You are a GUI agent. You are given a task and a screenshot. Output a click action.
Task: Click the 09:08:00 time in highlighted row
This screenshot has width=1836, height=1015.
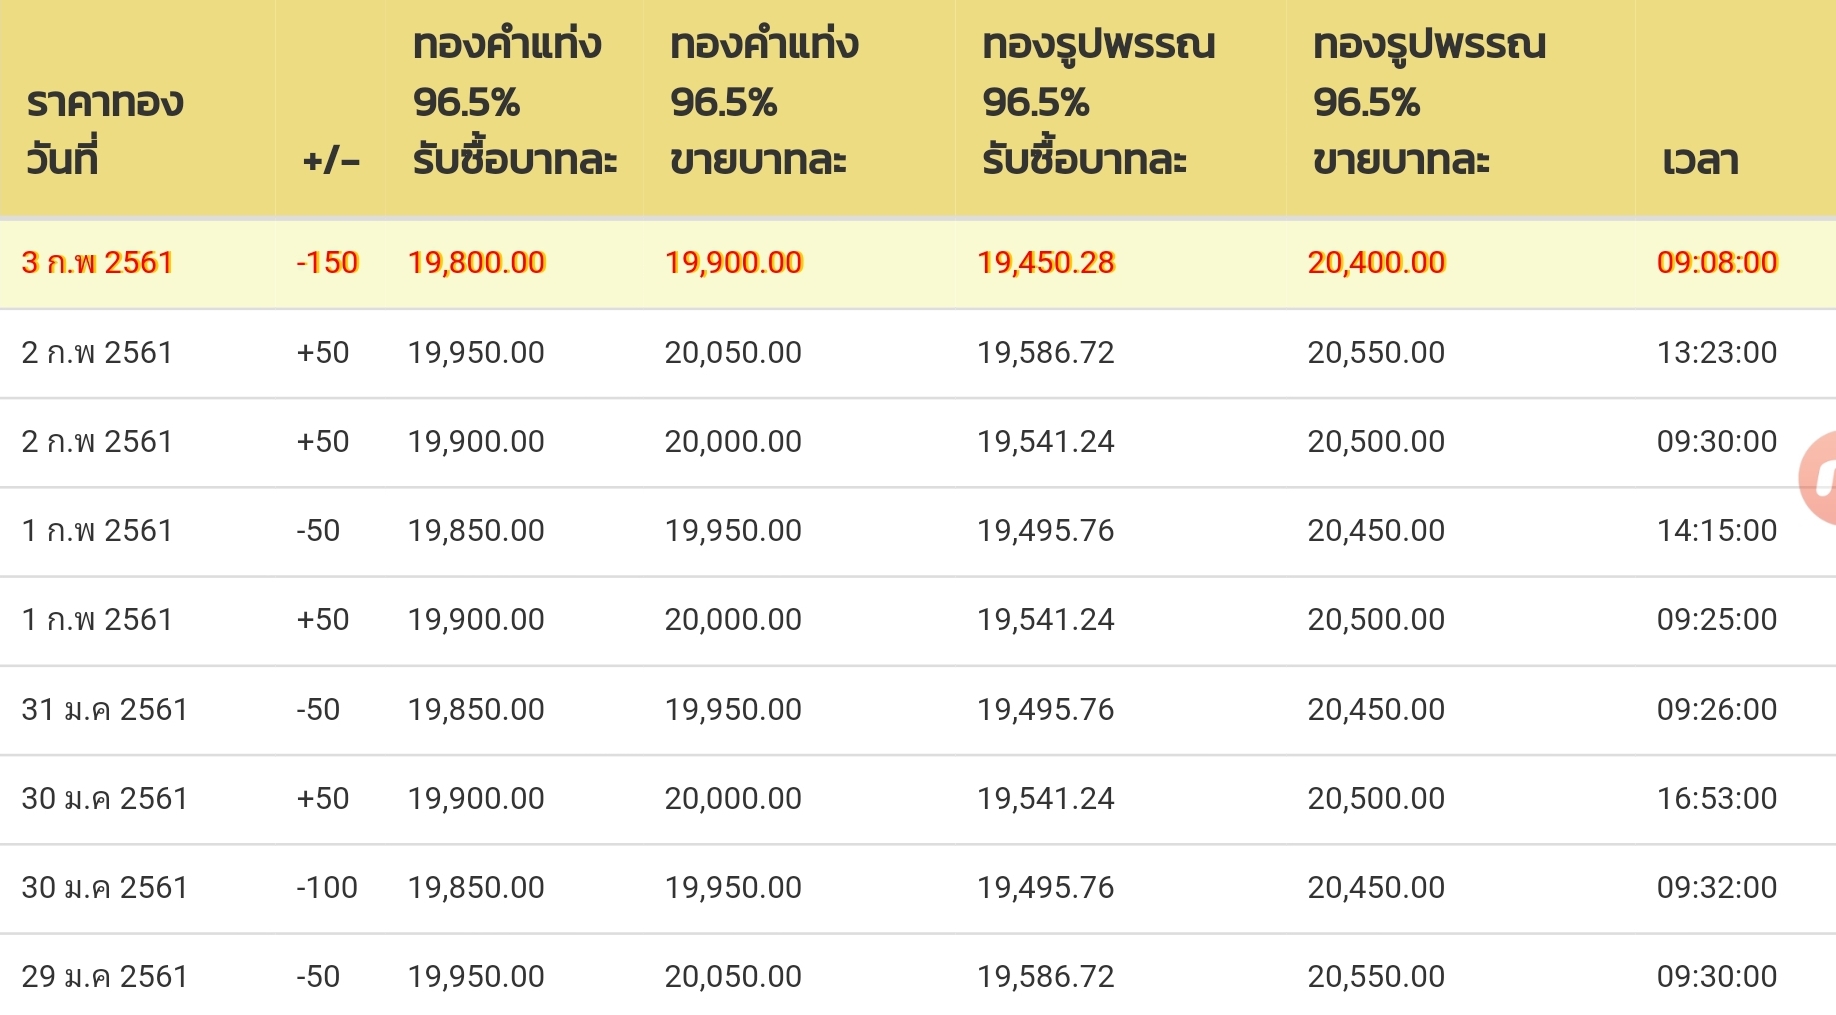click(1717, 262)
